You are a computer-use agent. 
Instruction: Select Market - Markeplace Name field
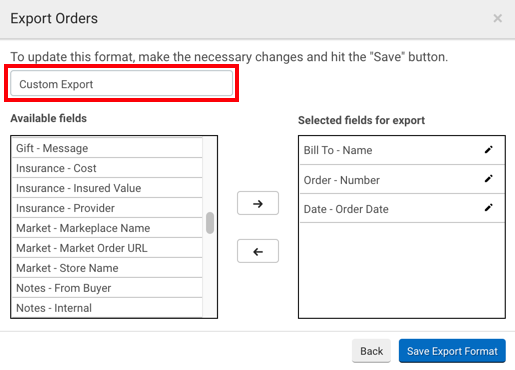(107, 228)
